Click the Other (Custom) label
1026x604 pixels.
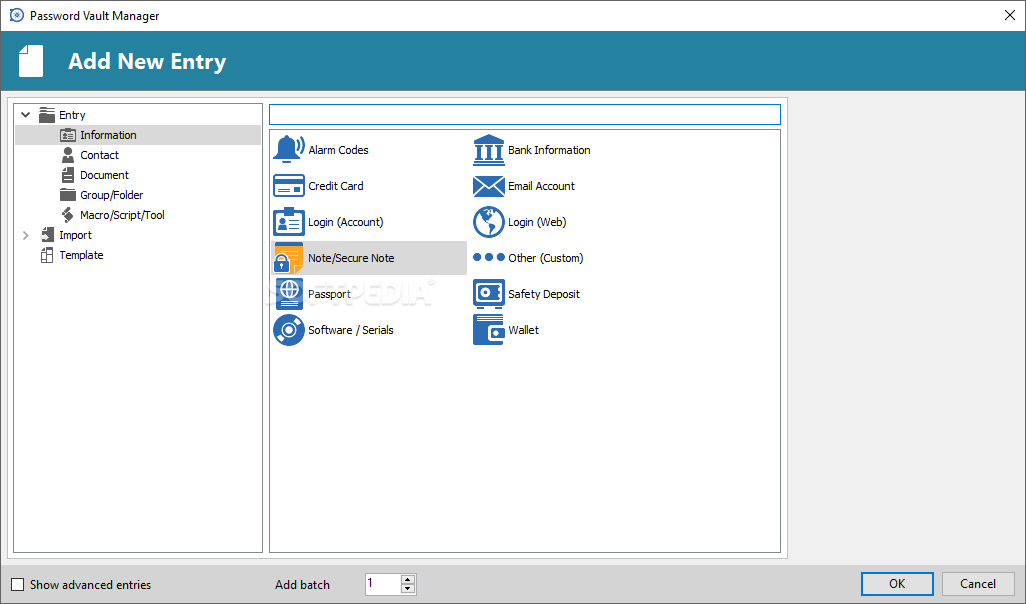(x=546, y=258)
